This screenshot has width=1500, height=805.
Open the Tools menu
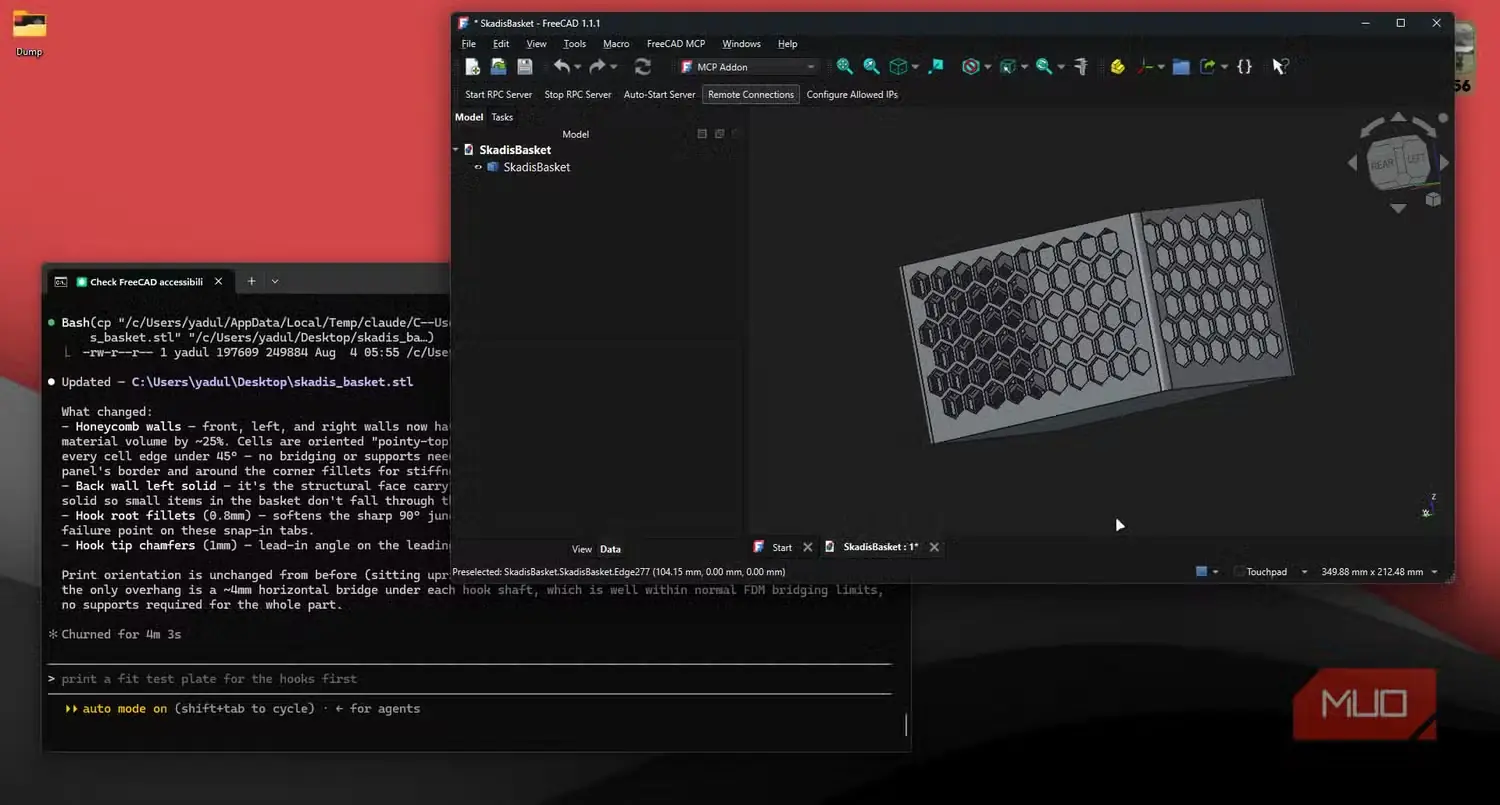coord(575,44)
